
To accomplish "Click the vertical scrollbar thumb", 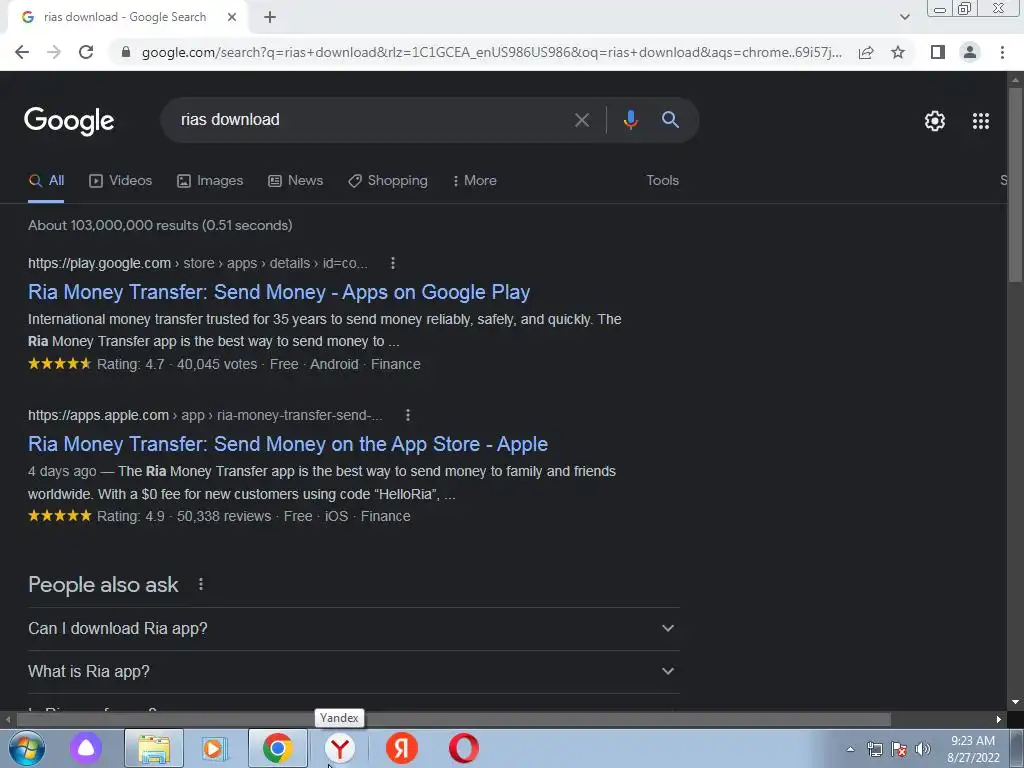I will coord(1015,184).
